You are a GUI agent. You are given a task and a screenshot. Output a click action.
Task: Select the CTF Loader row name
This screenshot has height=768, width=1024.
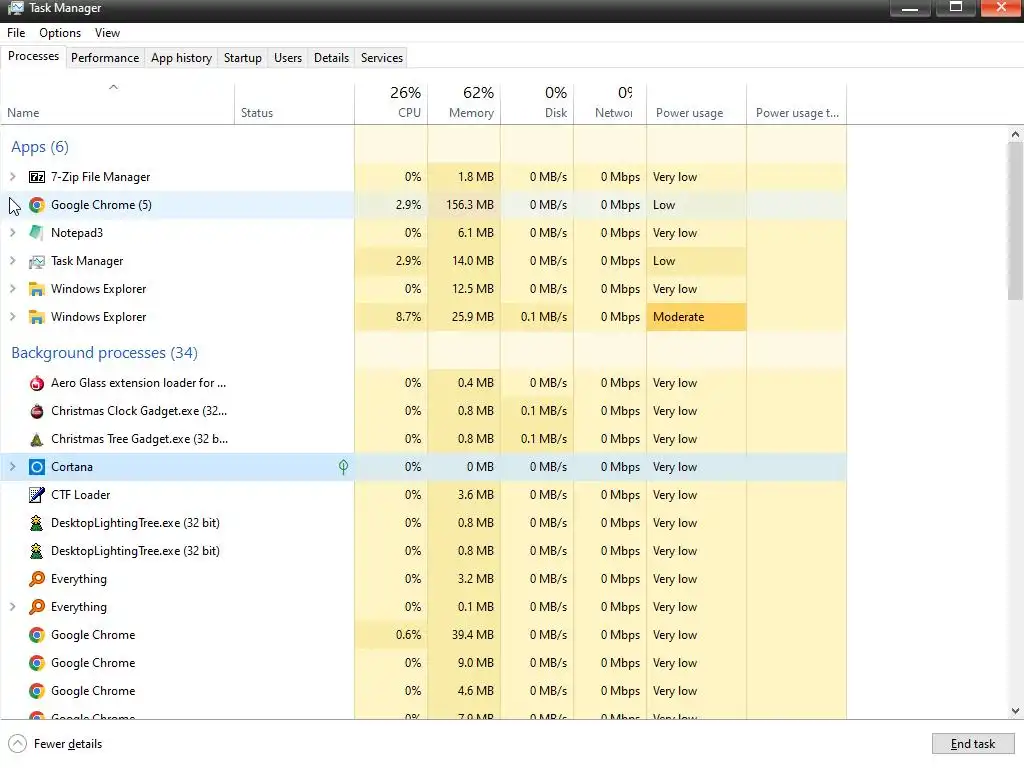pos(81,495)
